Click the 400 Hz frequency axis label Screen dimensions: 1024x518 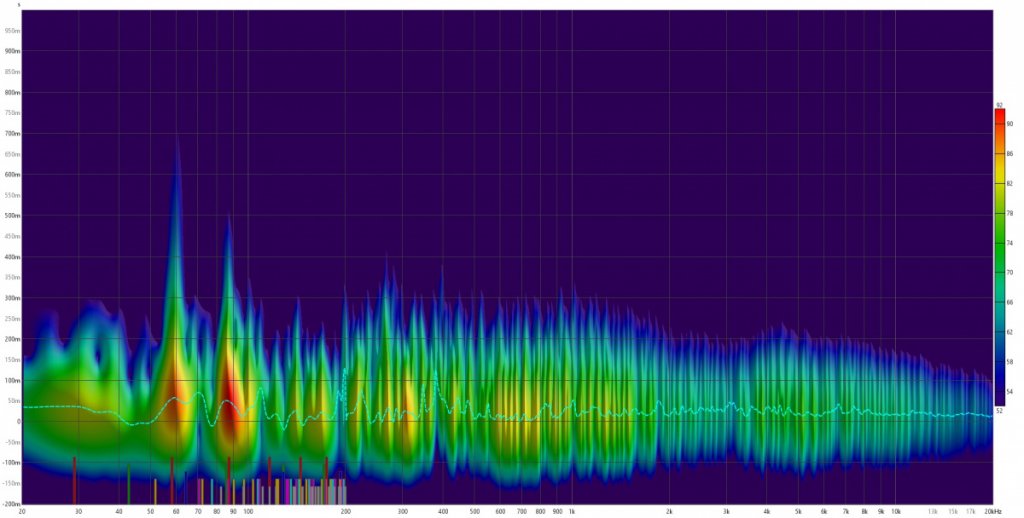click(x=443, y=511)
